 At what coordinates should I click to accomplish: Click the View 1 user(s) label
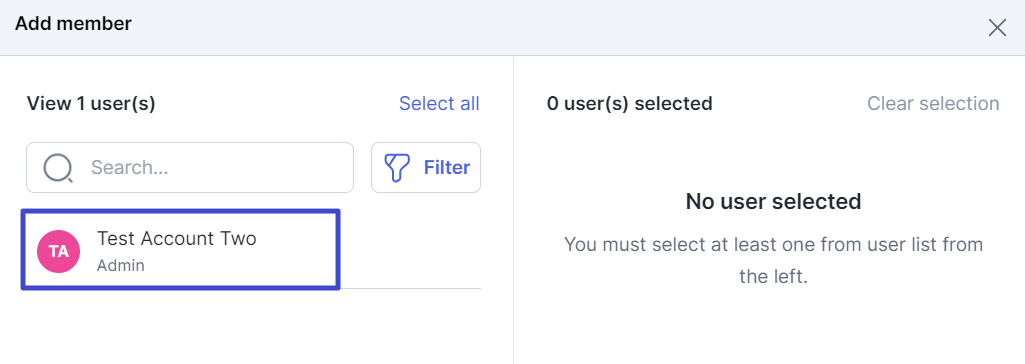click(x=91, y=104)
